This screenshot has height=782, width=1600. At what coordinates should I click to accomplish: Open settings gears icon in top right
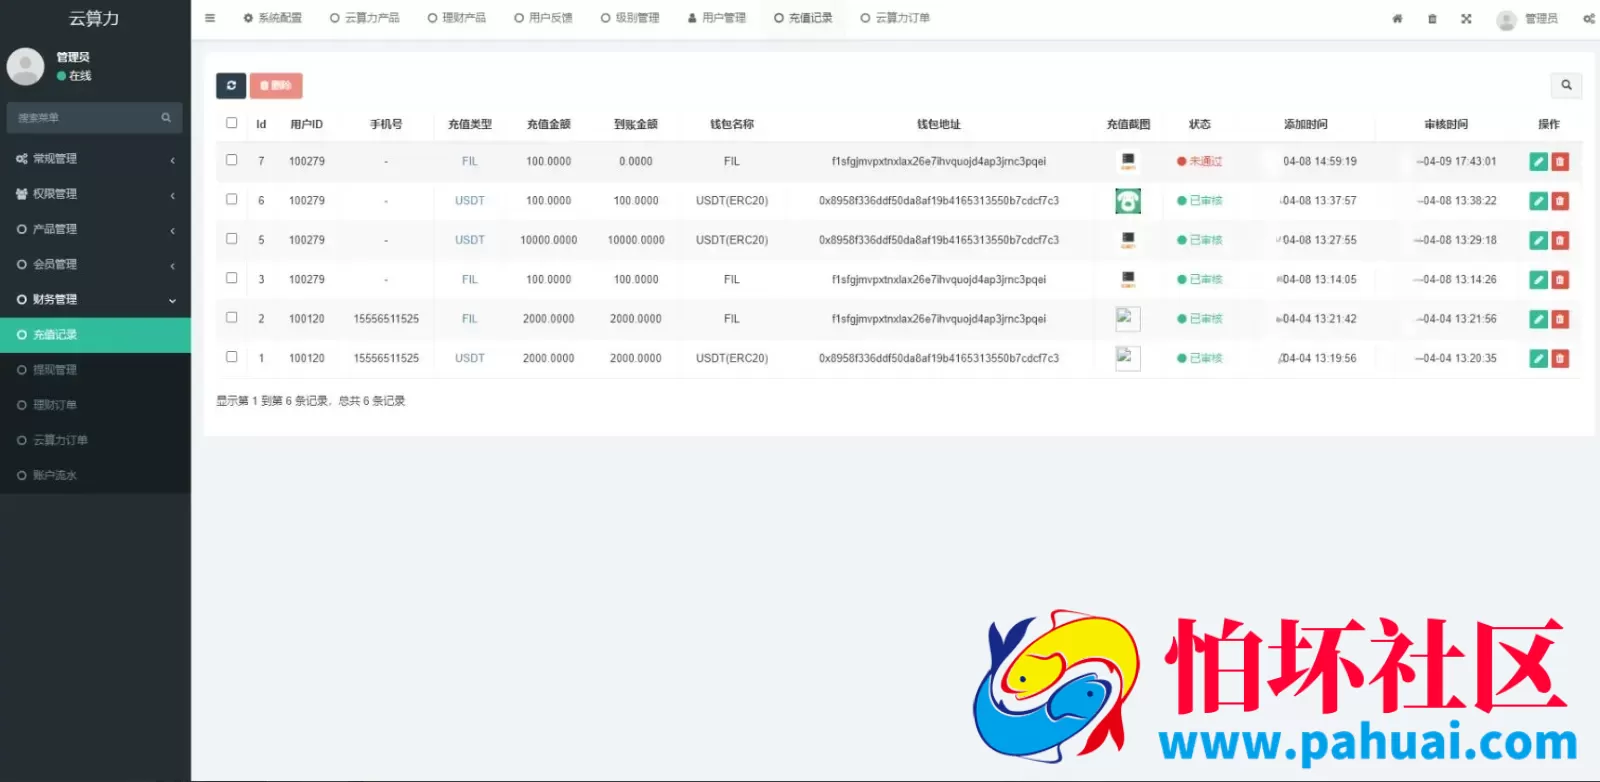click(x=1588, y=19)
